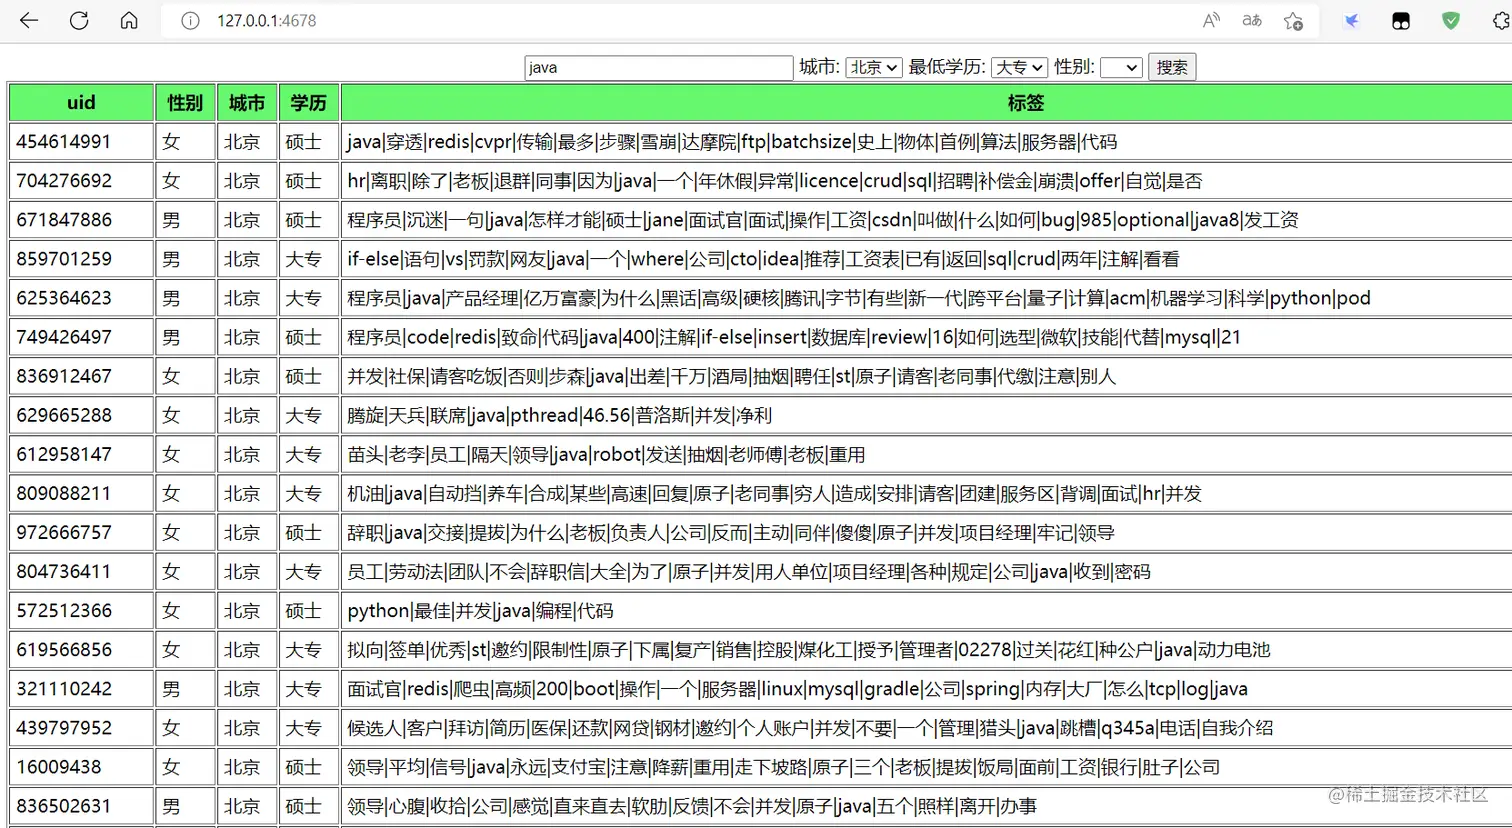1512x828 pixels.
Task: Select uid cell 612958147
Action: 81,454
